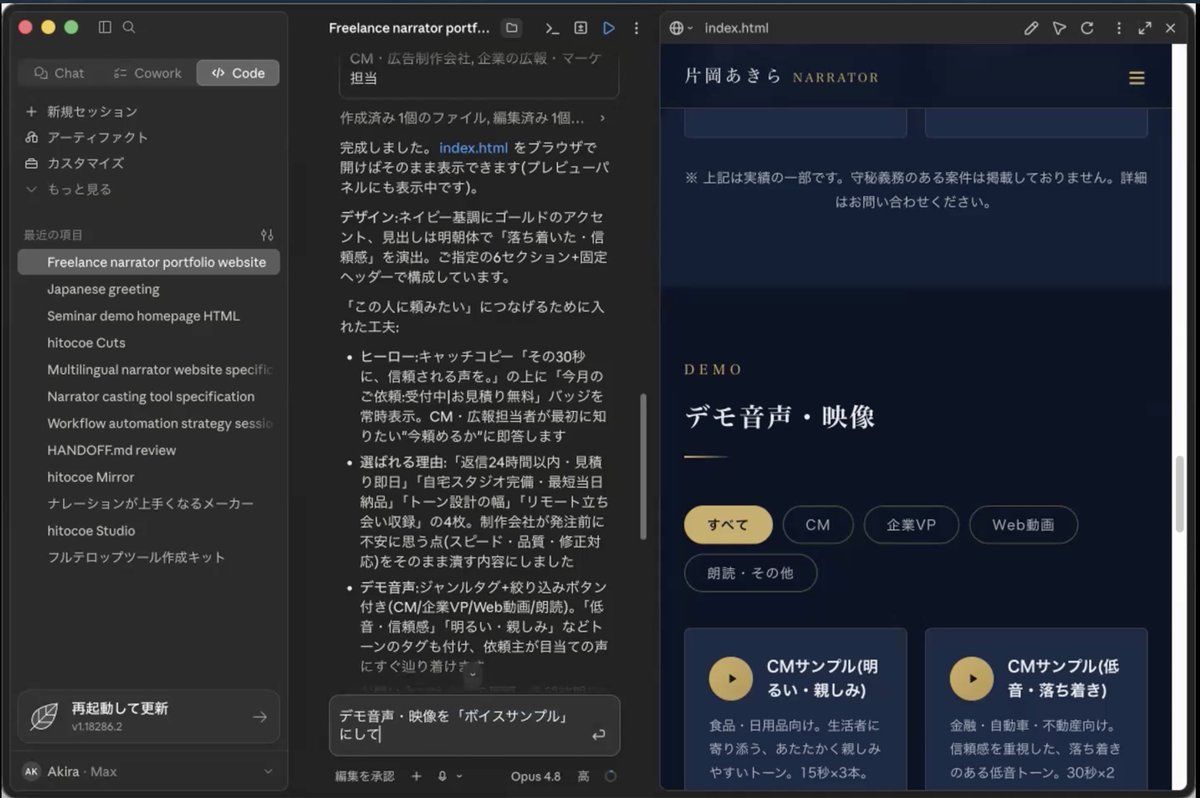1200x798 pixels.
Task: Send the prompt with the return arrow icon
Action: coord(598,735)
